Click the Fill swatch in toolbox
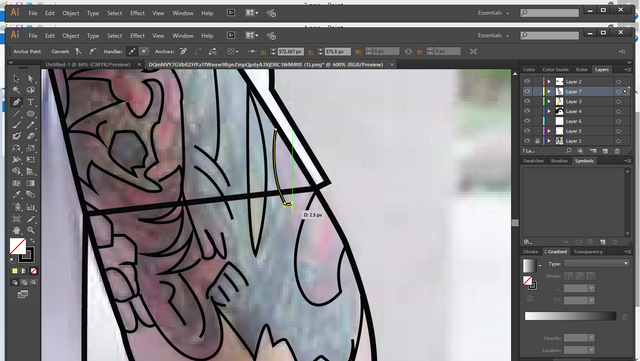Screen dimensions: 640x361 [x=18, y=246]
